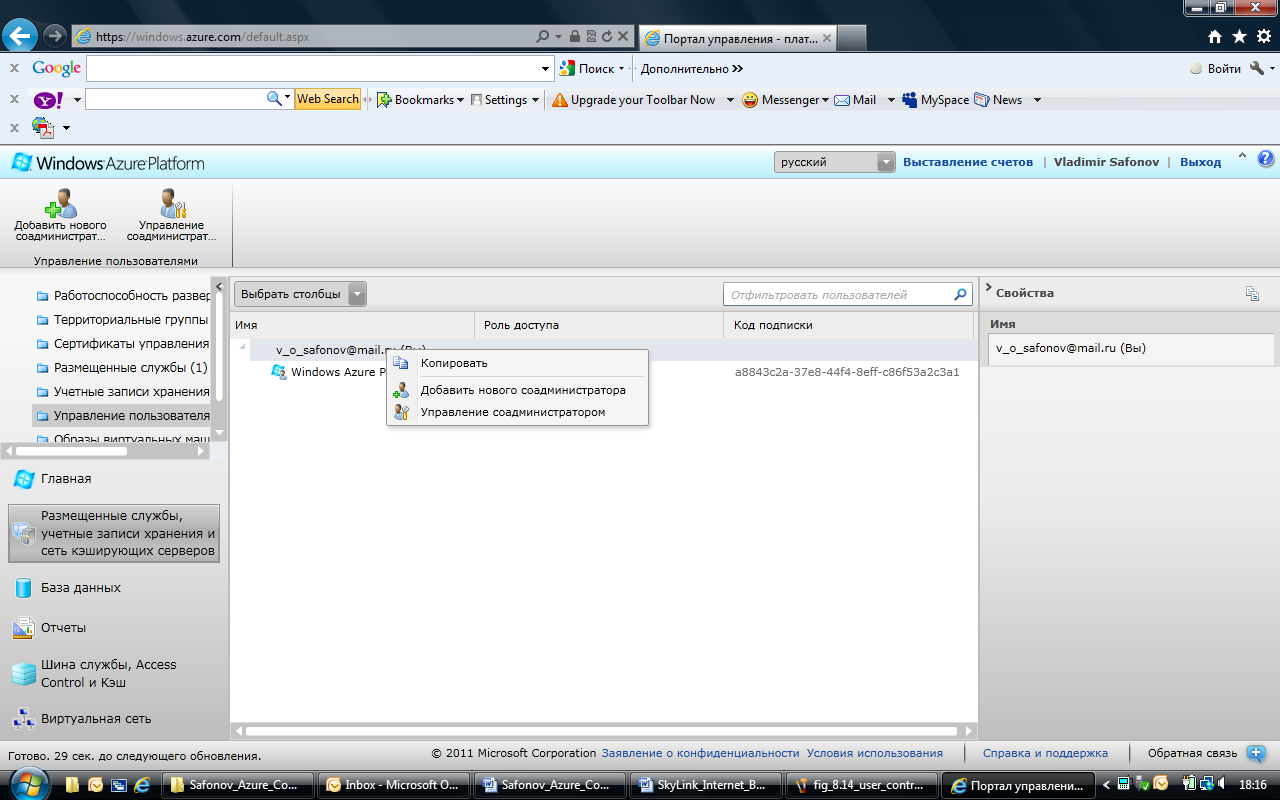Click the Выход link
The image size is (1280, 800).
[1200, 162]
